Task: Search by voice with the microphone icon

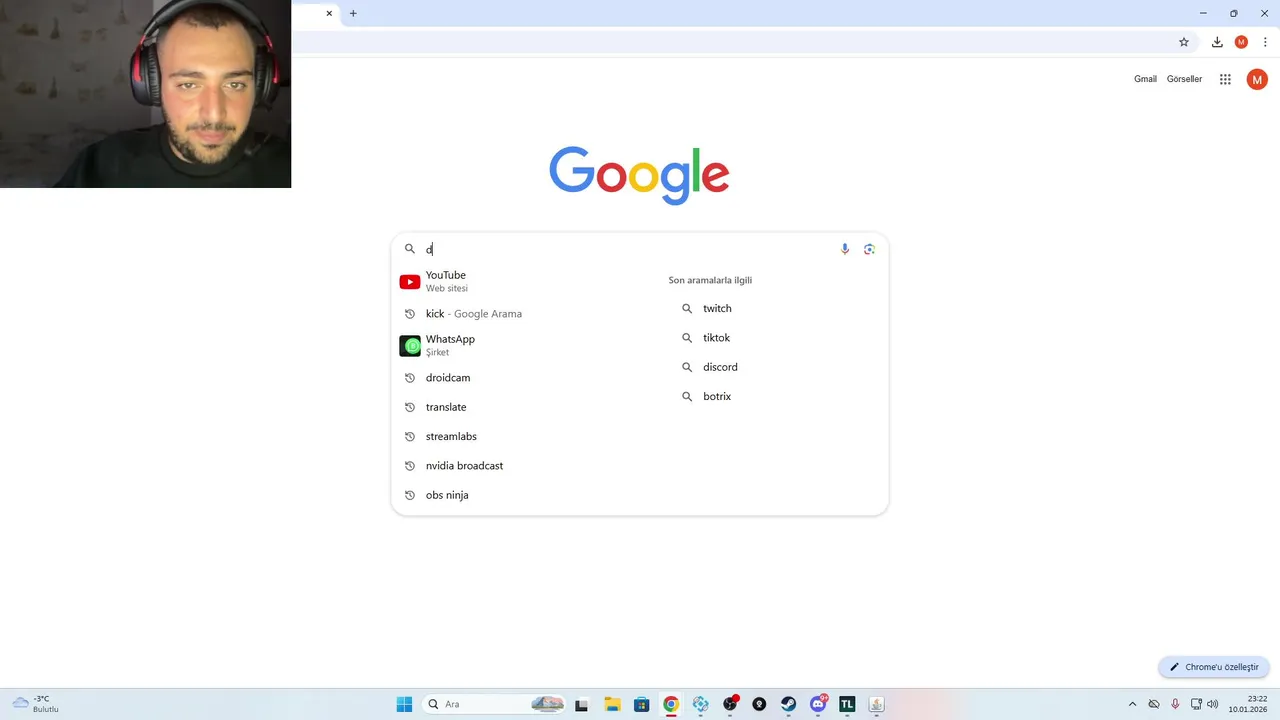Action: point(845,249)
